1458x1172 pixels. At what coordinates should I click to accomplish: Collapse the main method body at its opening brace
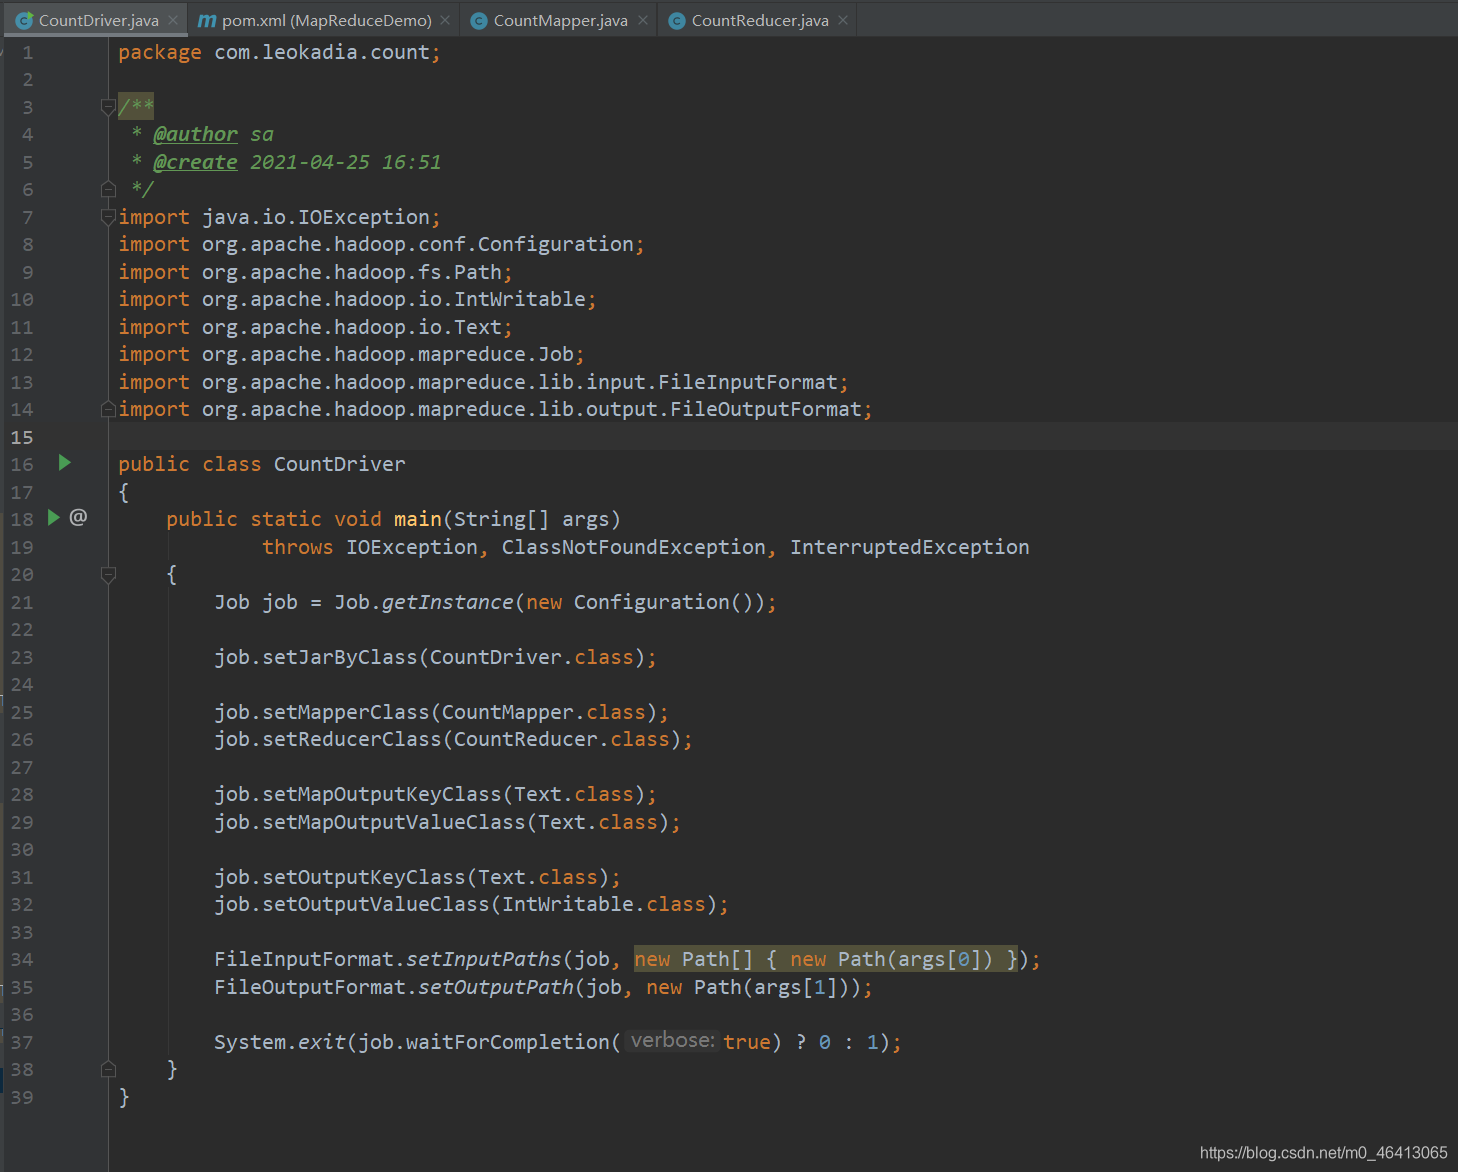(108, 574)
